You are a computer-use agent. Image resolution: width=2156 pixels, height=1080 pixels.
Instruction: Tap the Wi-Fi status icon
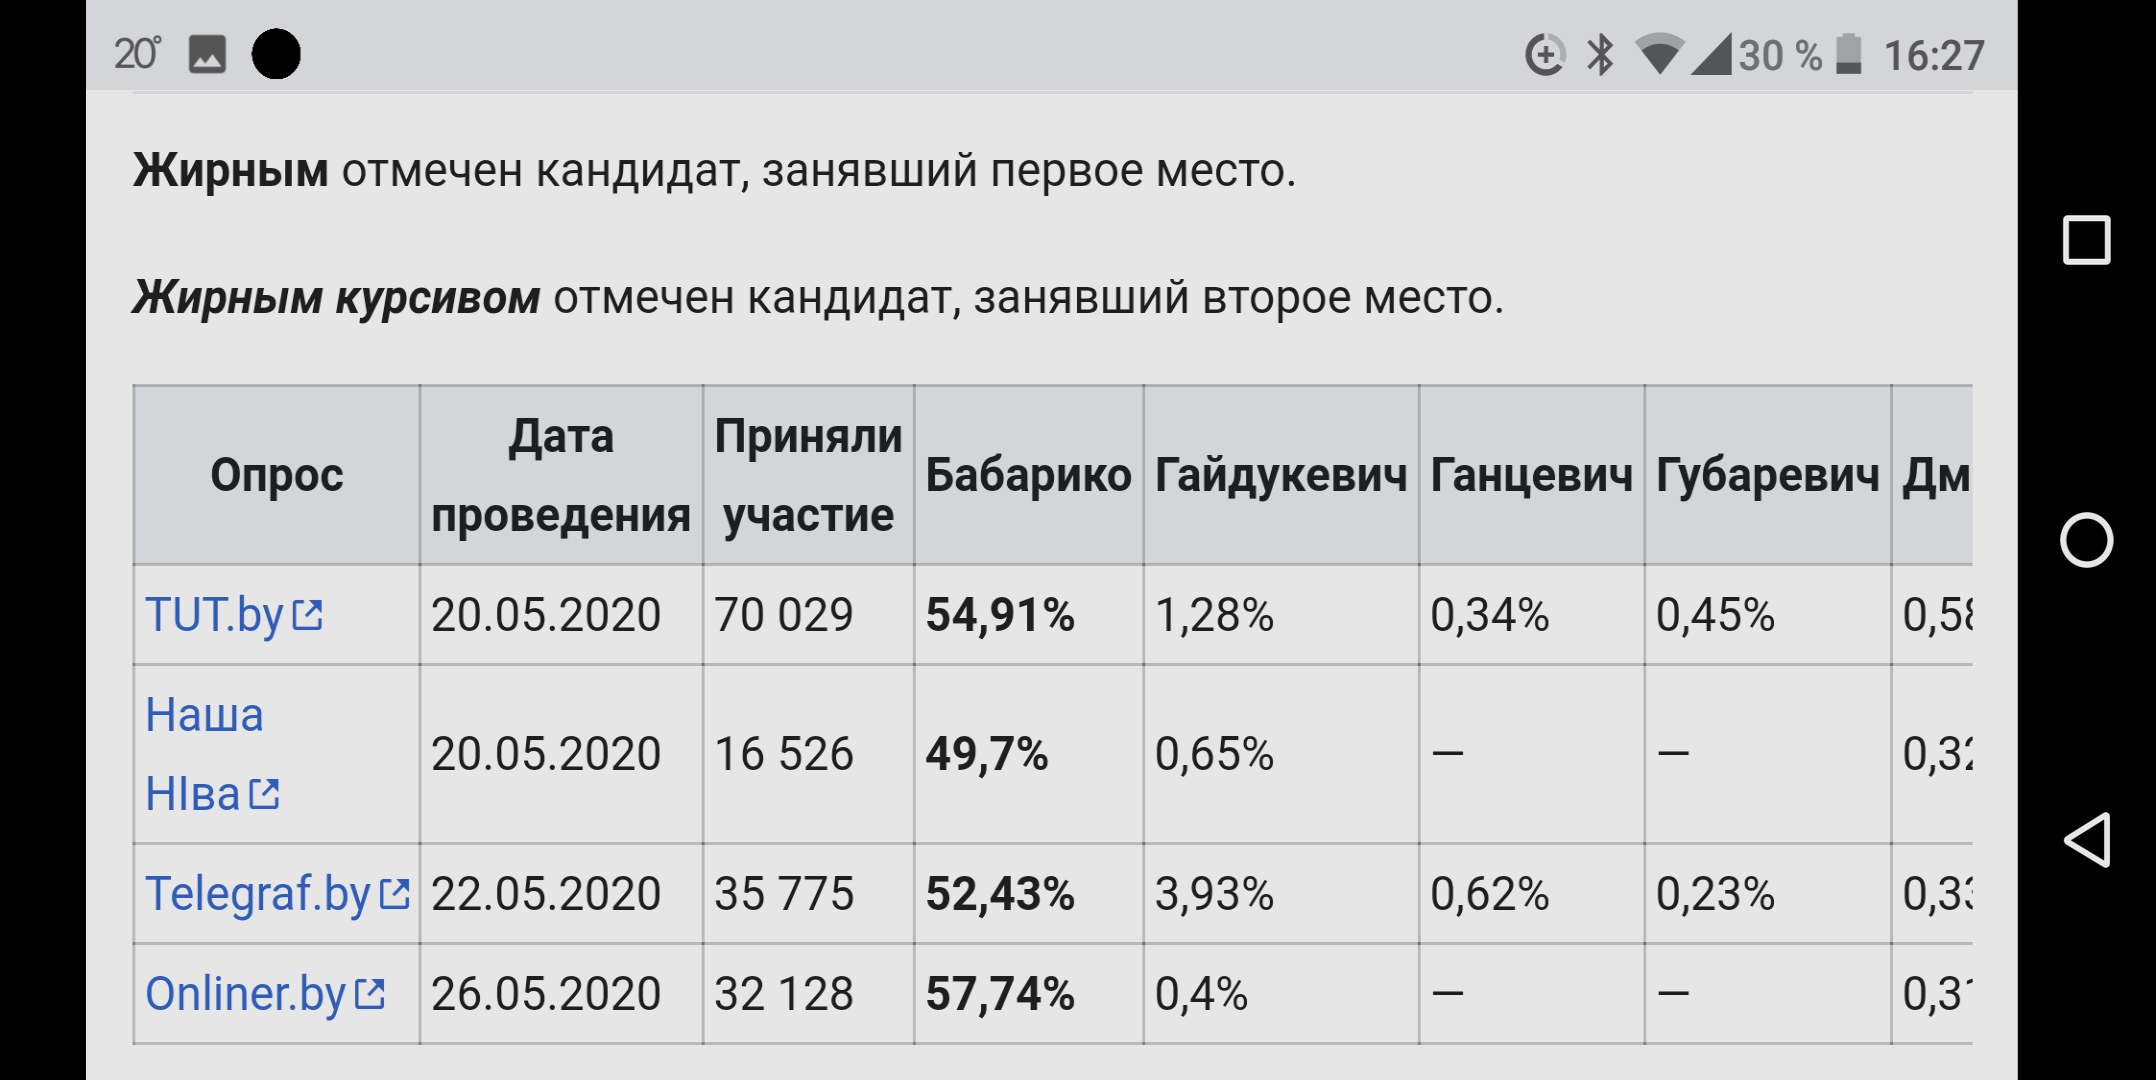tap(1658, 55)
